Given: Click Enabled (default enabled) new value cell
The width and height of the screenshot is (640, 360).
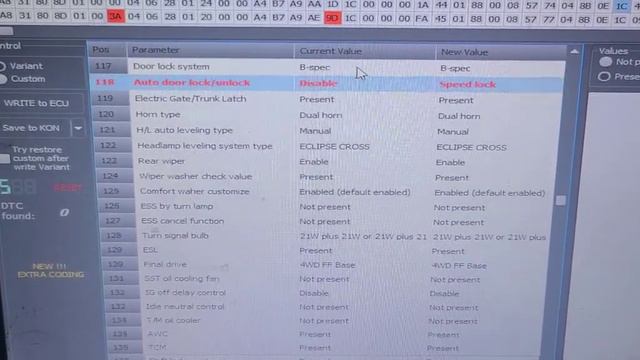Looking at the screenshot, I should (x=489, y=193).
